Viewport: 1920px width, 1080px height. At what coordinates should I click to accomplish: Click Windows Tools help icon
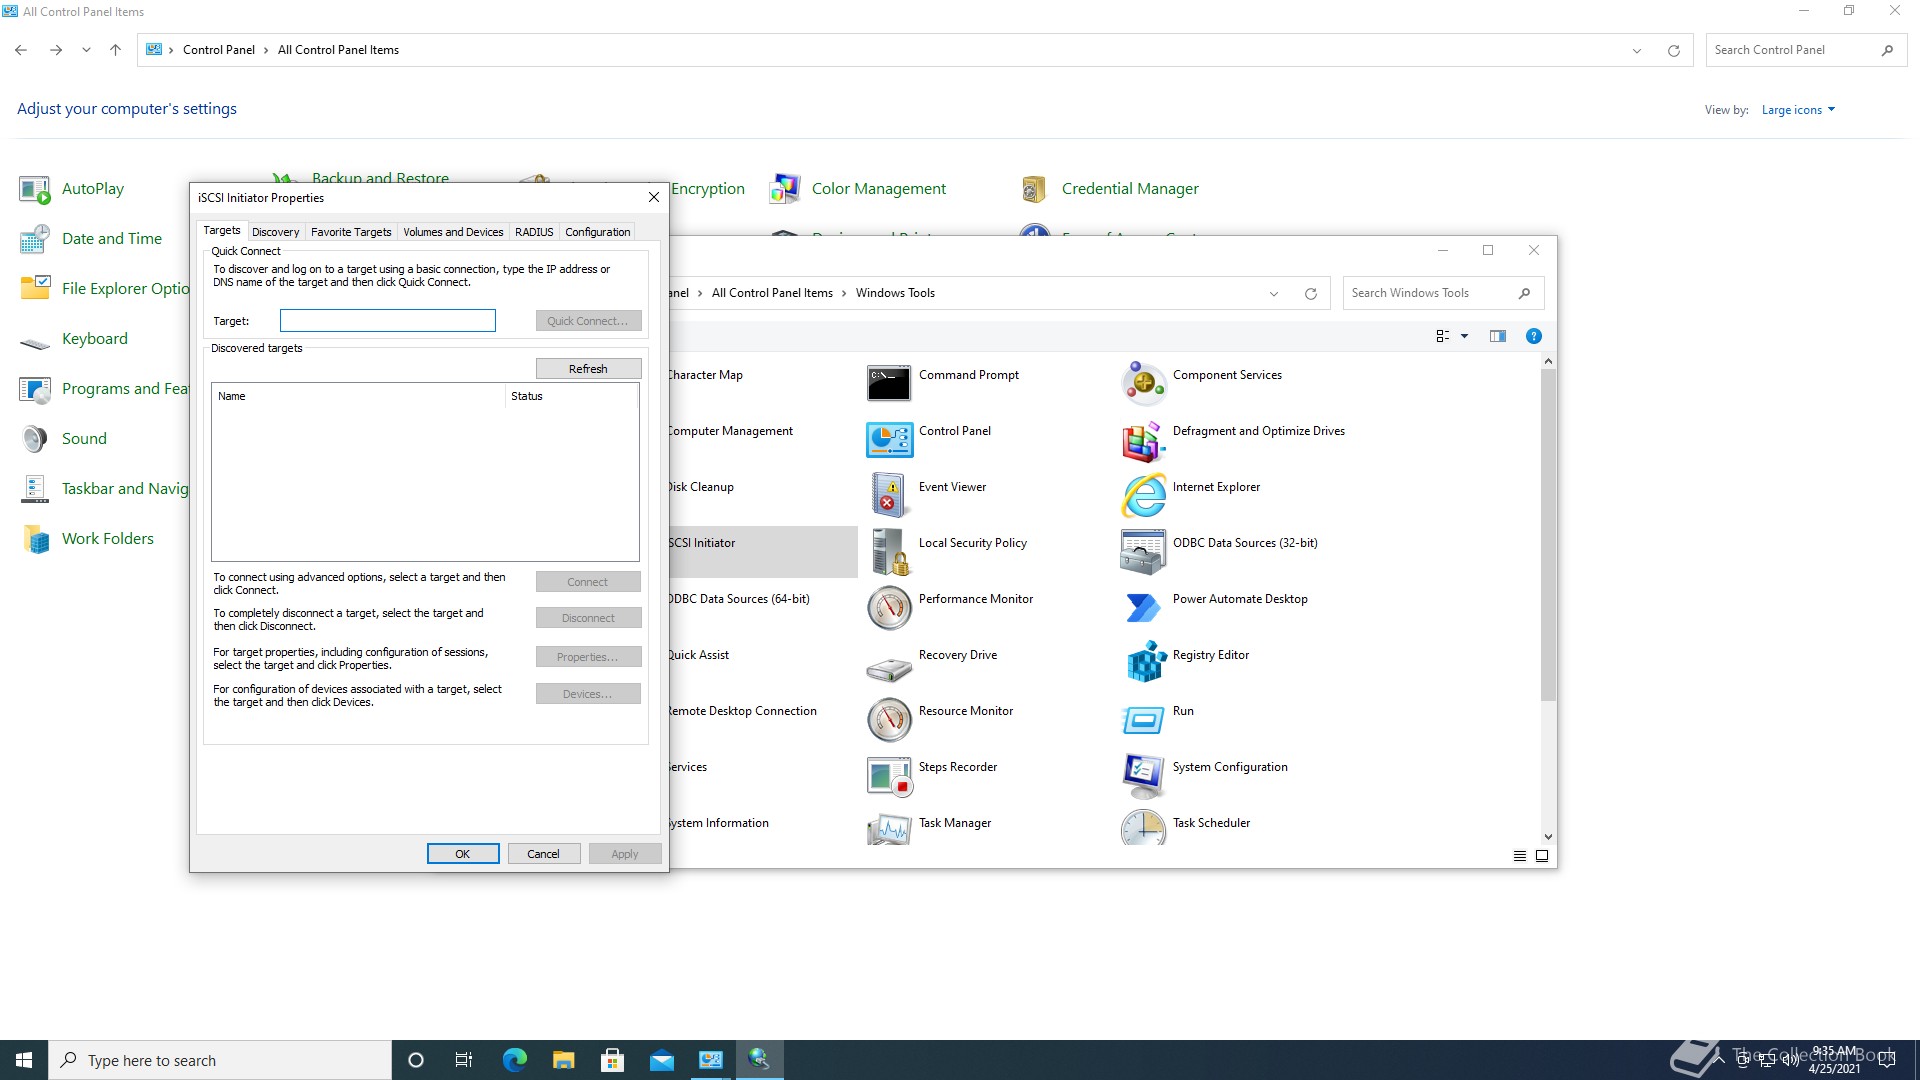coord(1533,337)
